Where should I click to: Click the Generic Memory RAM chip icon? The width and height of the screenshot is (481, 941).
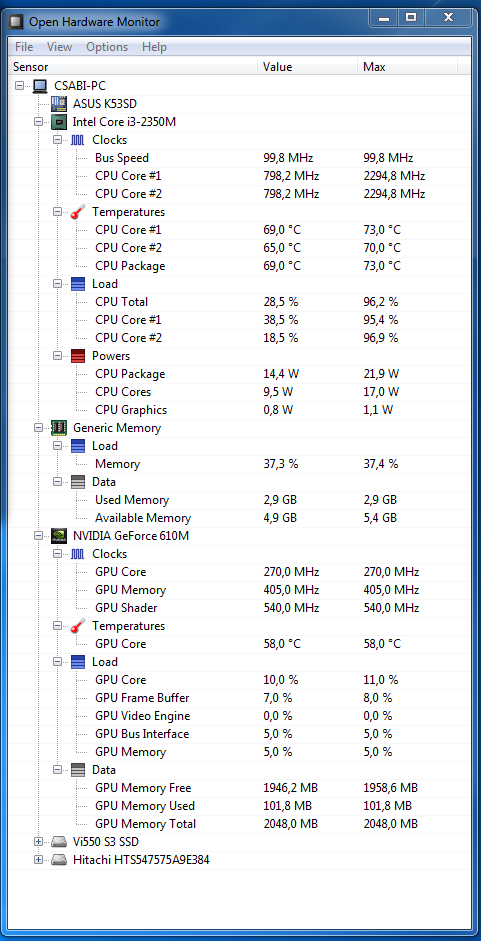pos(59,428)
